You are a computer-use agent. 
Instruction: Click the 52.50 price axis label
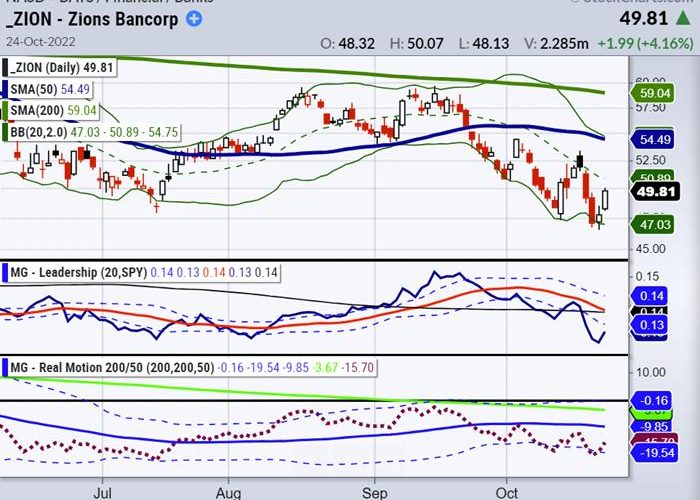[x=650, y=160]
